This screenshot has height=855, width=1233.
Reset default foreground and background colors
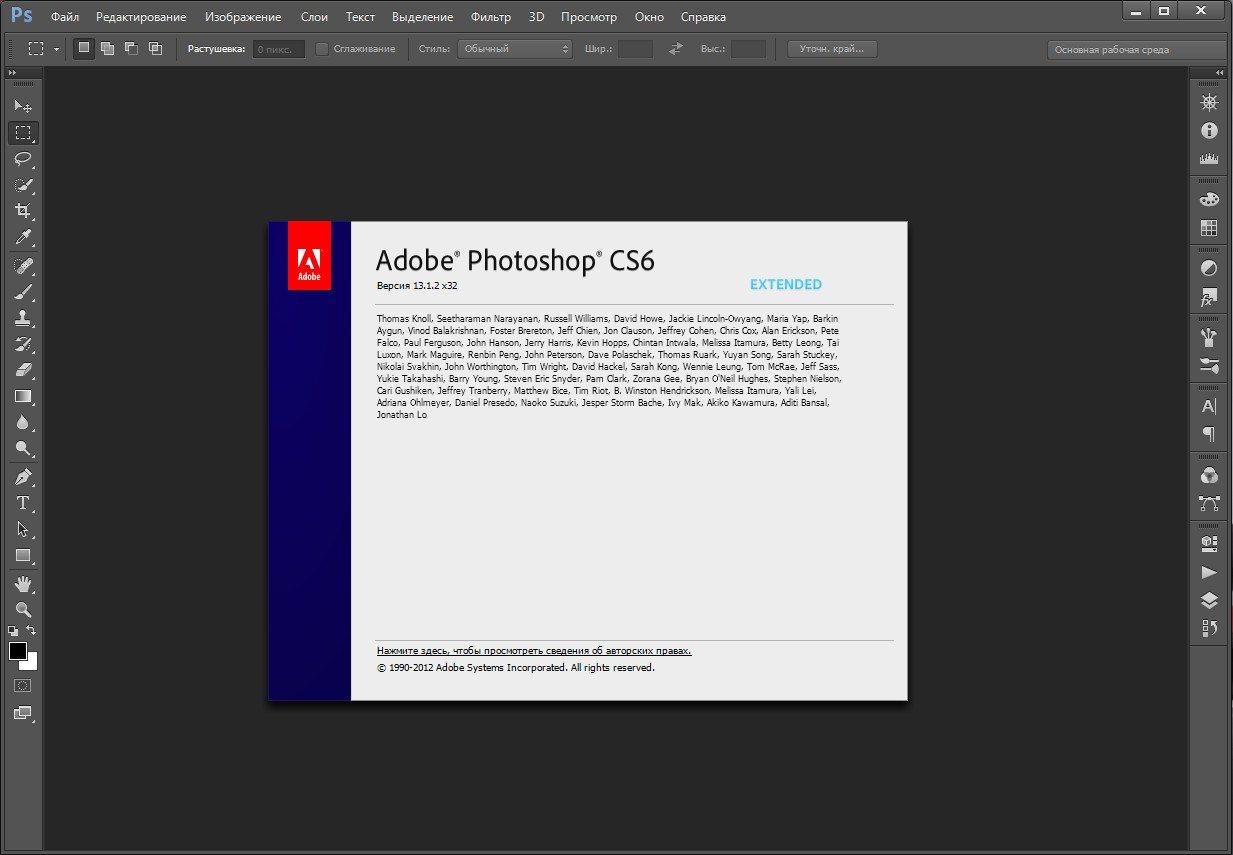click(x=13, y=631)
